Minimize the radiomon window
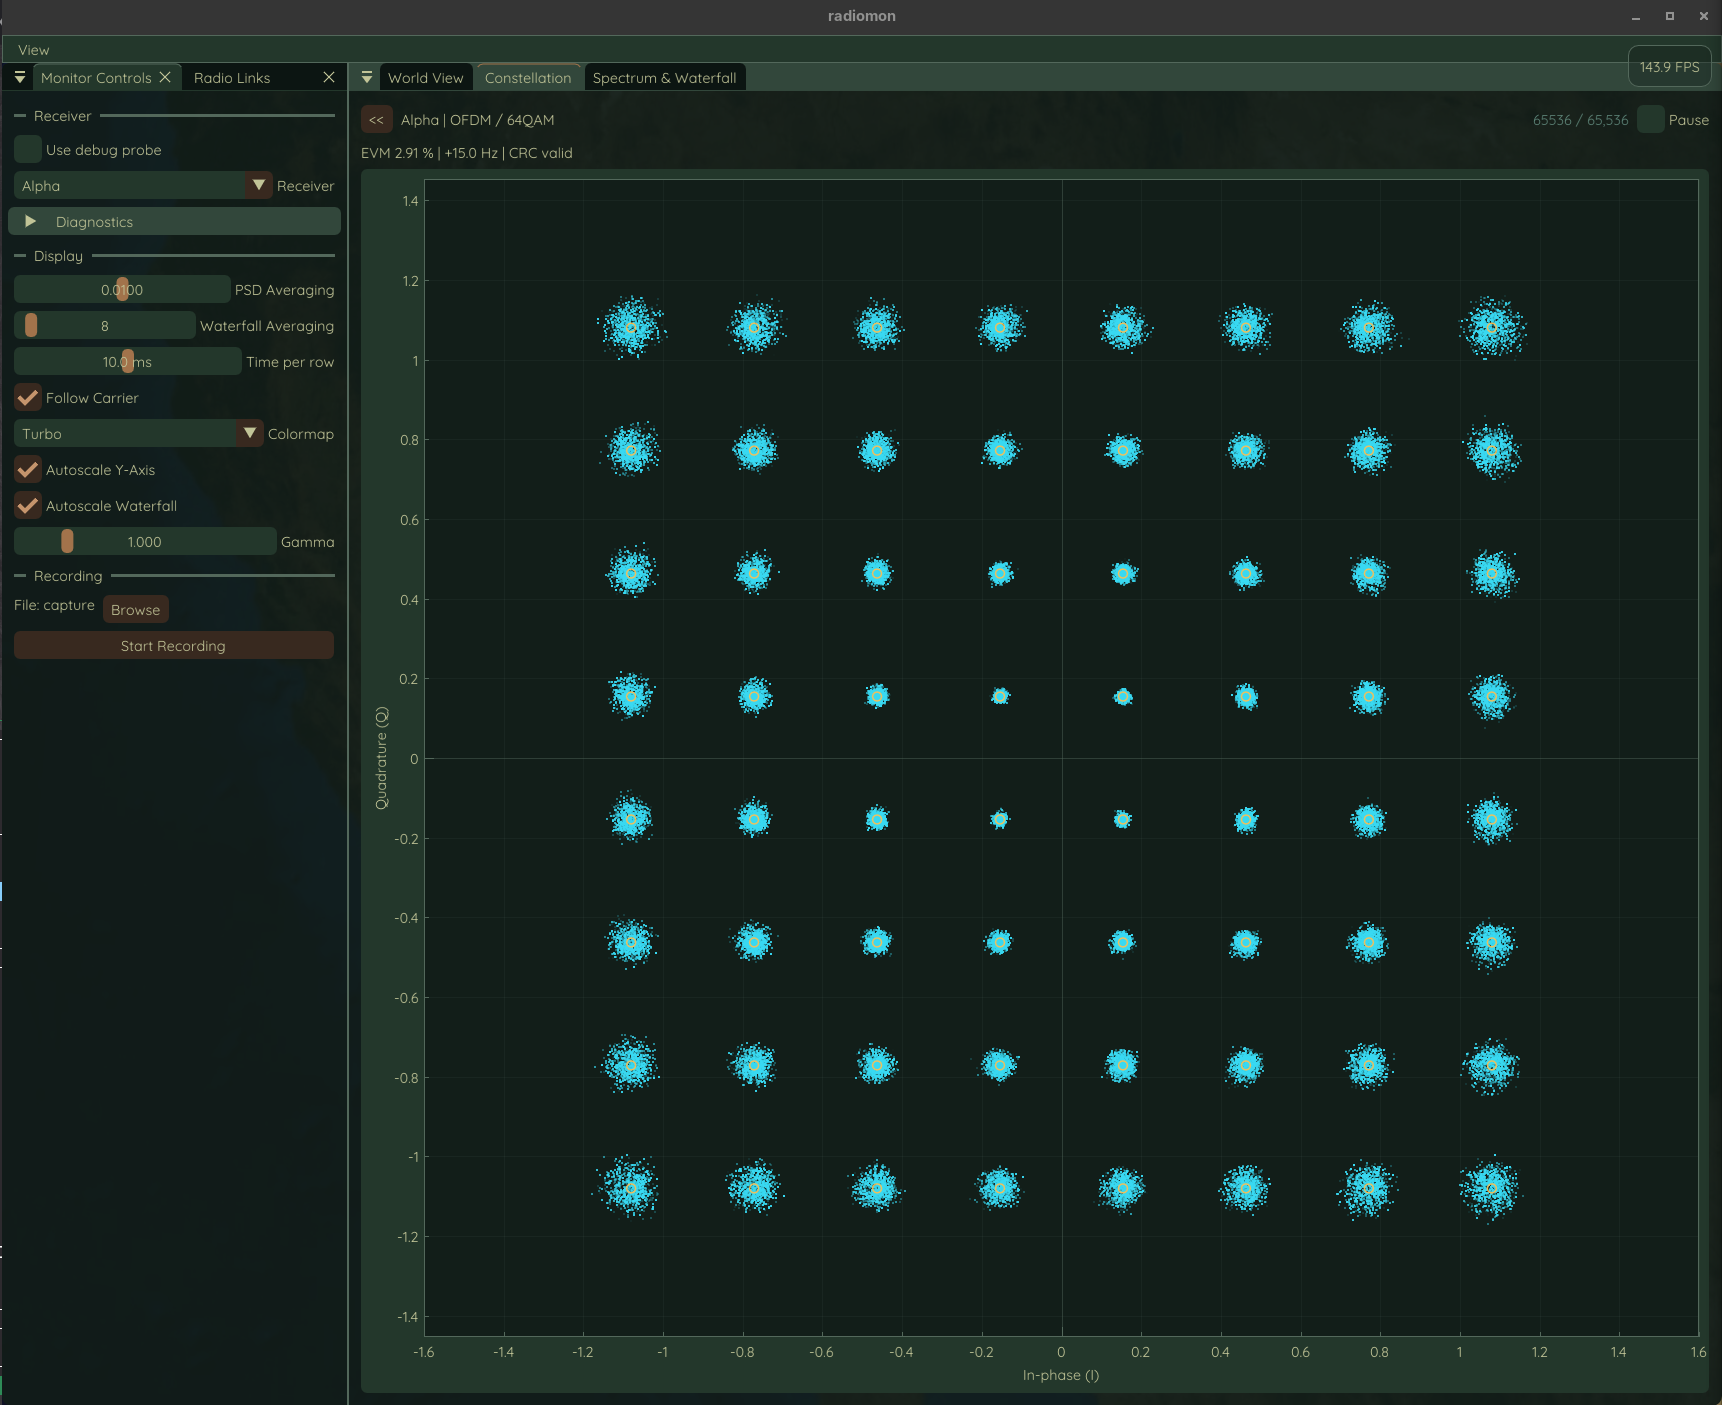The image size is (1722, 1405). tap(1636, 16)
